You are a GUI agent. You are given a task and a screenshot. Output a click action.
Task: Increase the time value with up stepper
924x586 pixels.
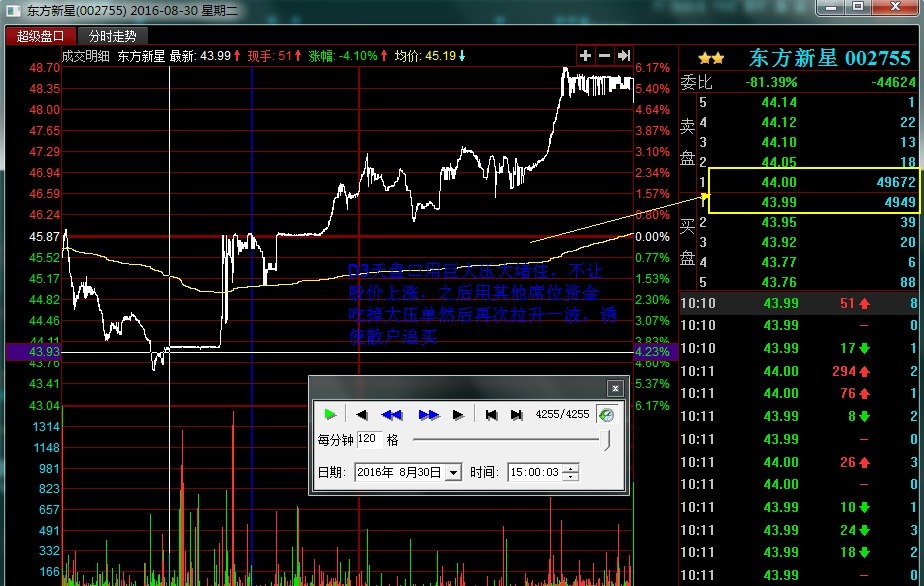[571, 468]
